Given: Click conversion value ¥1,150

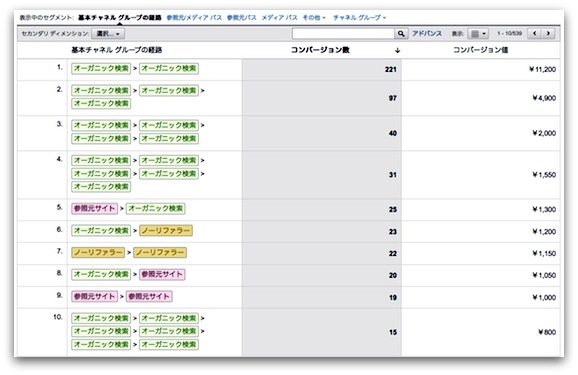Looking at the screenshot, I should (544, 253).
